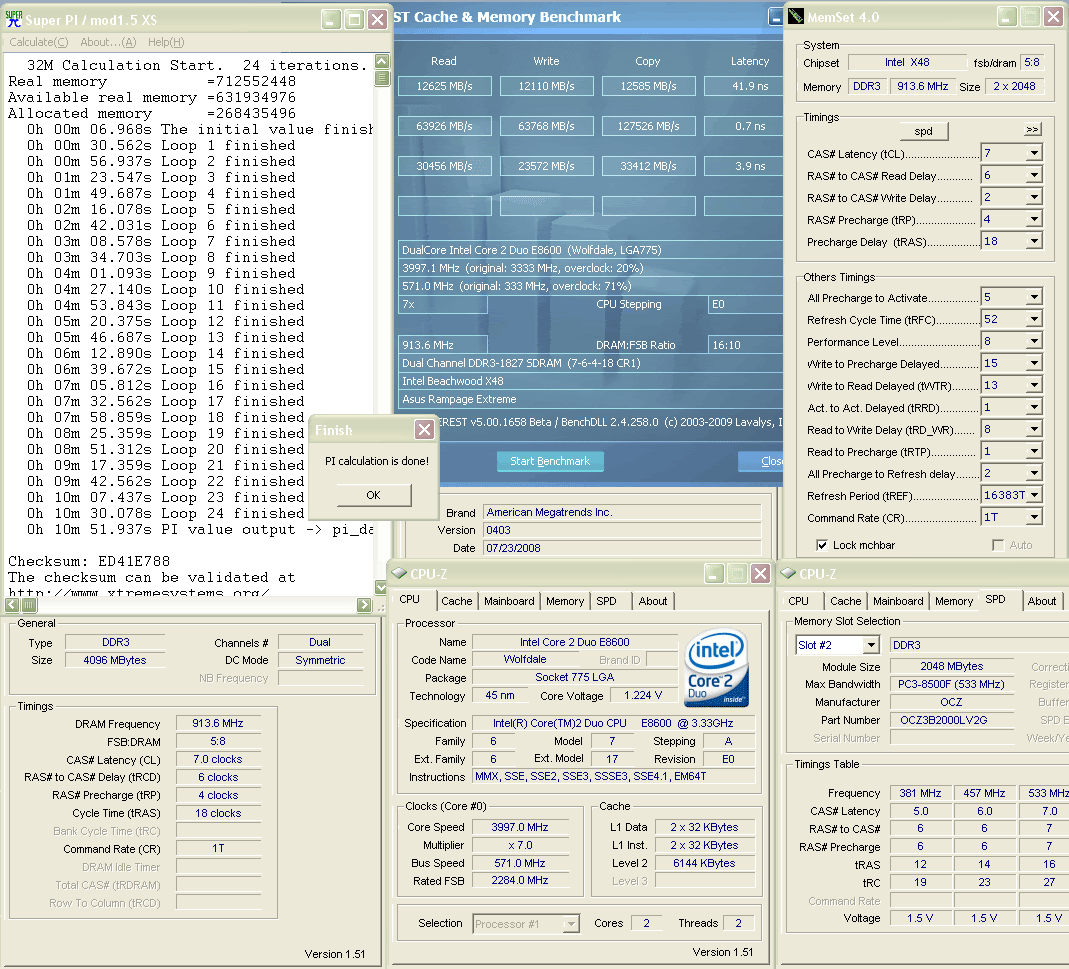Click the BIOS Version field 0403

pyautogui.click(x=622, y=530)
